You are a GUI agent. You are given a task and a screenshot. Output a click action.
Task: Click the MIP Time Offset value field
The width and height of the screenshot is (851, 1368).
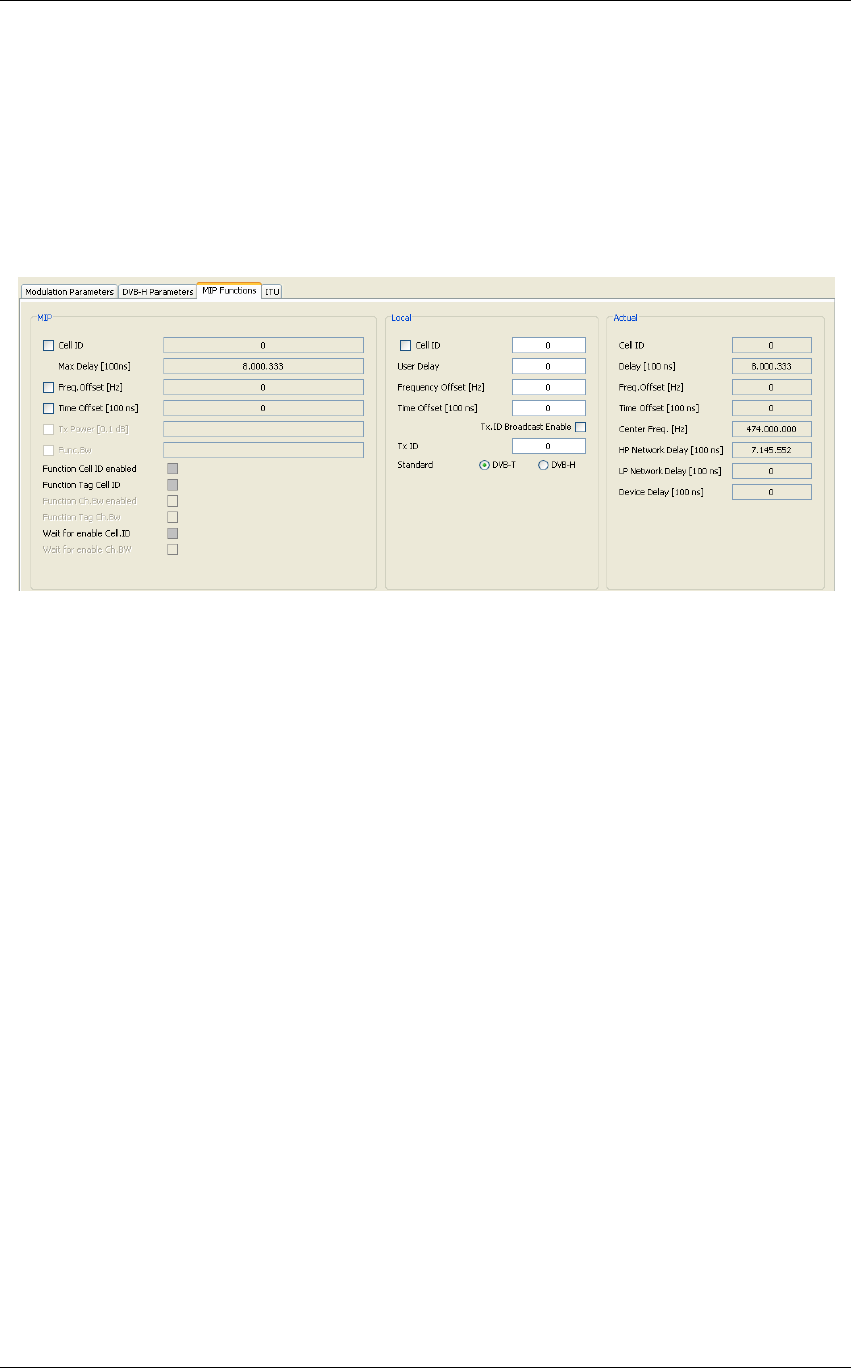click(x=263, y=408)
